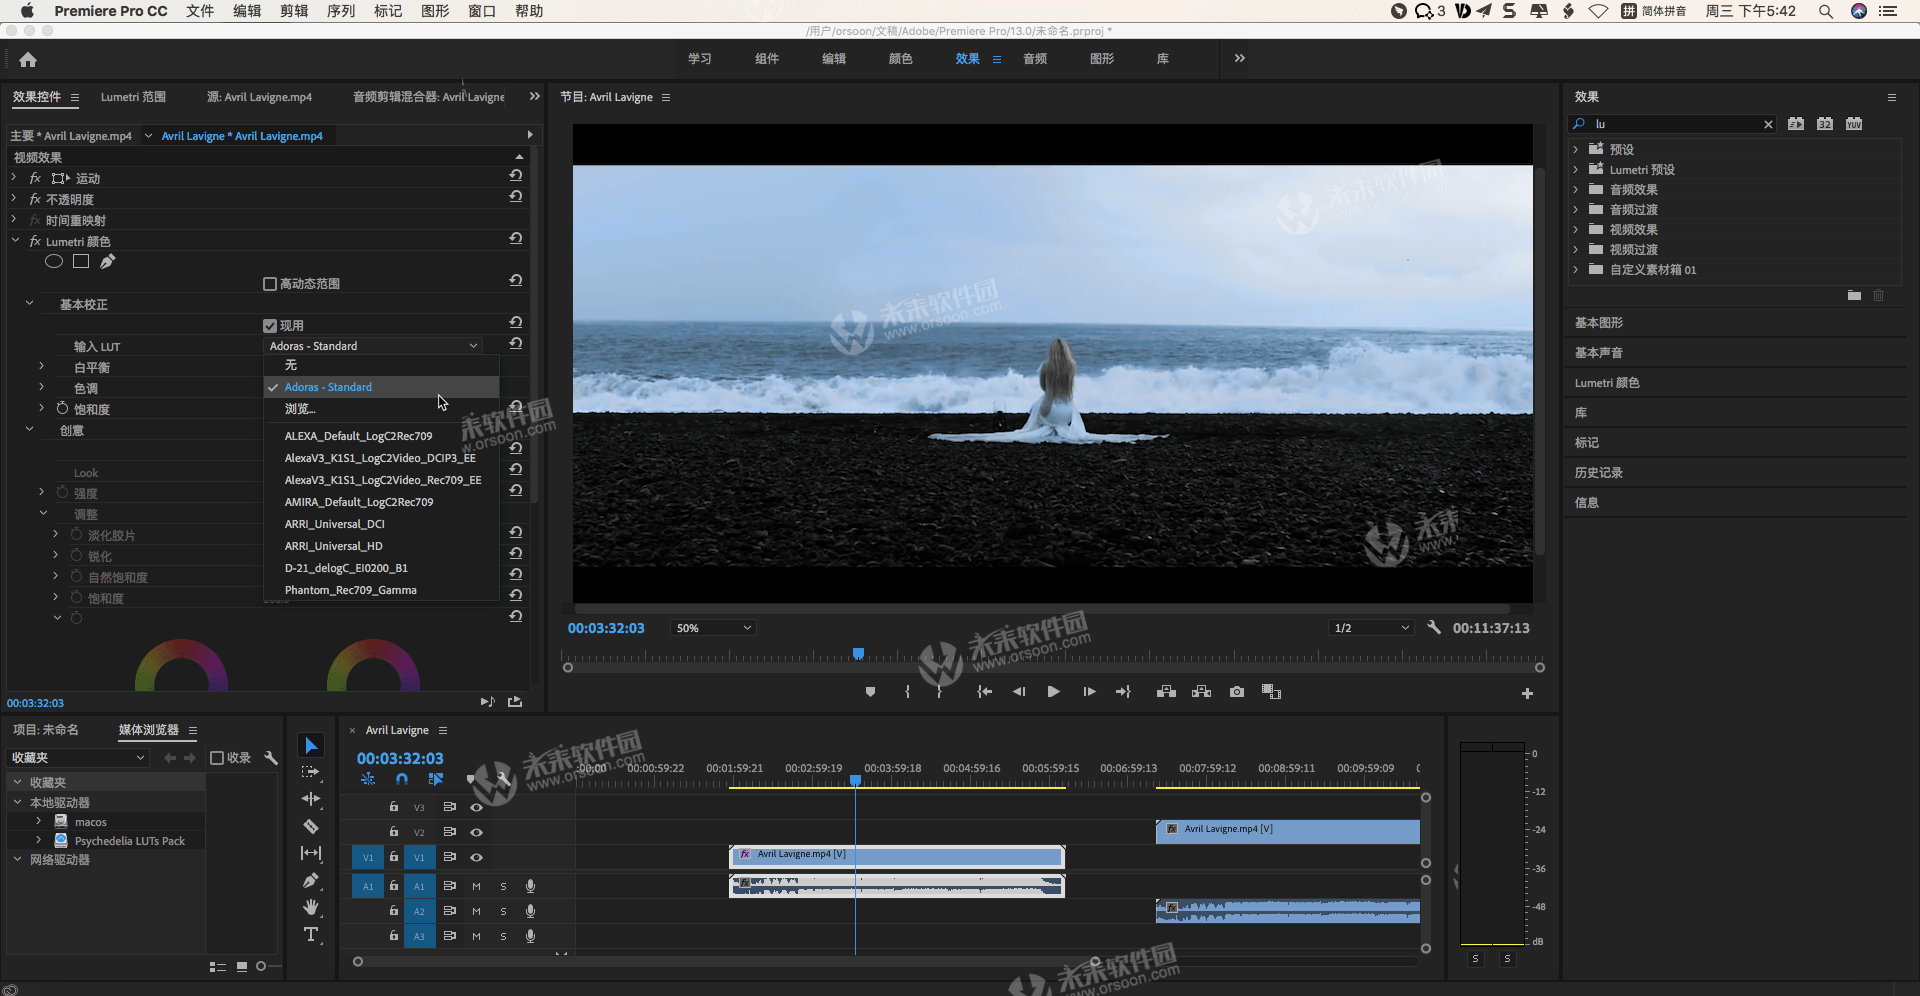Click the program monitor playhead marker
1920x996 pixels.
point(858,653)
